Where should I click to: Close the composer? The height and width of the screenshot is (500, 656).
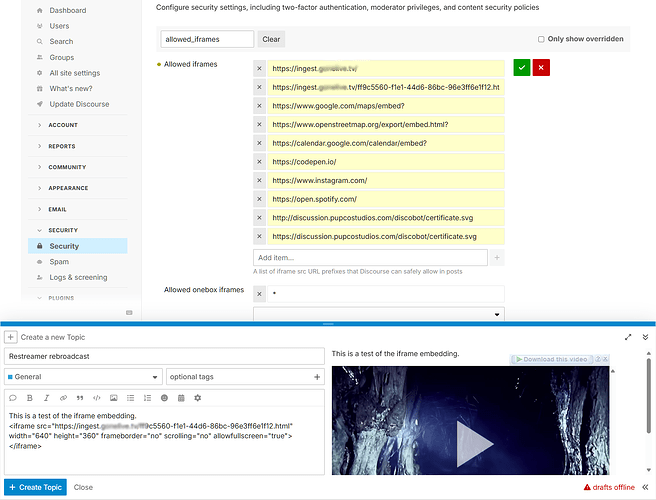point(83,487)
